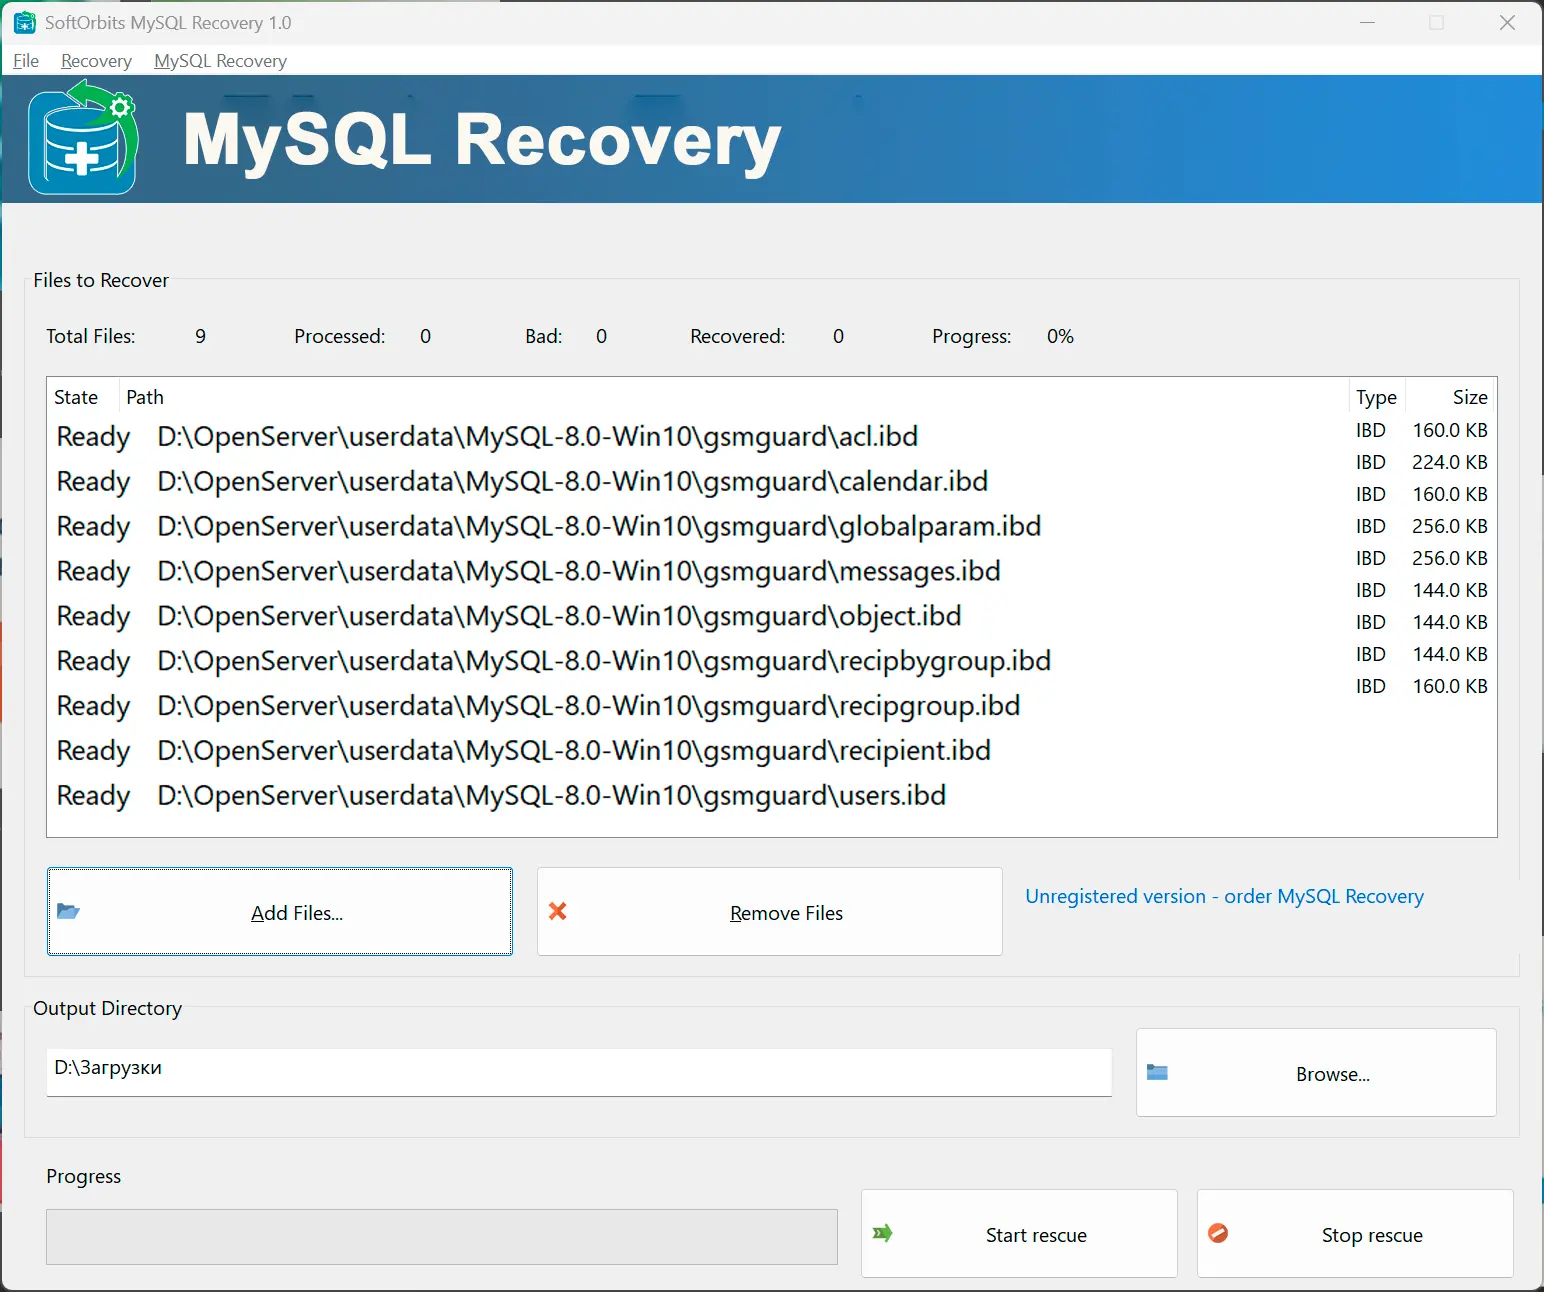Viewport: 1544px width, 1292px height.
Task: Open the Recovery menu
Action: [95, 61]
